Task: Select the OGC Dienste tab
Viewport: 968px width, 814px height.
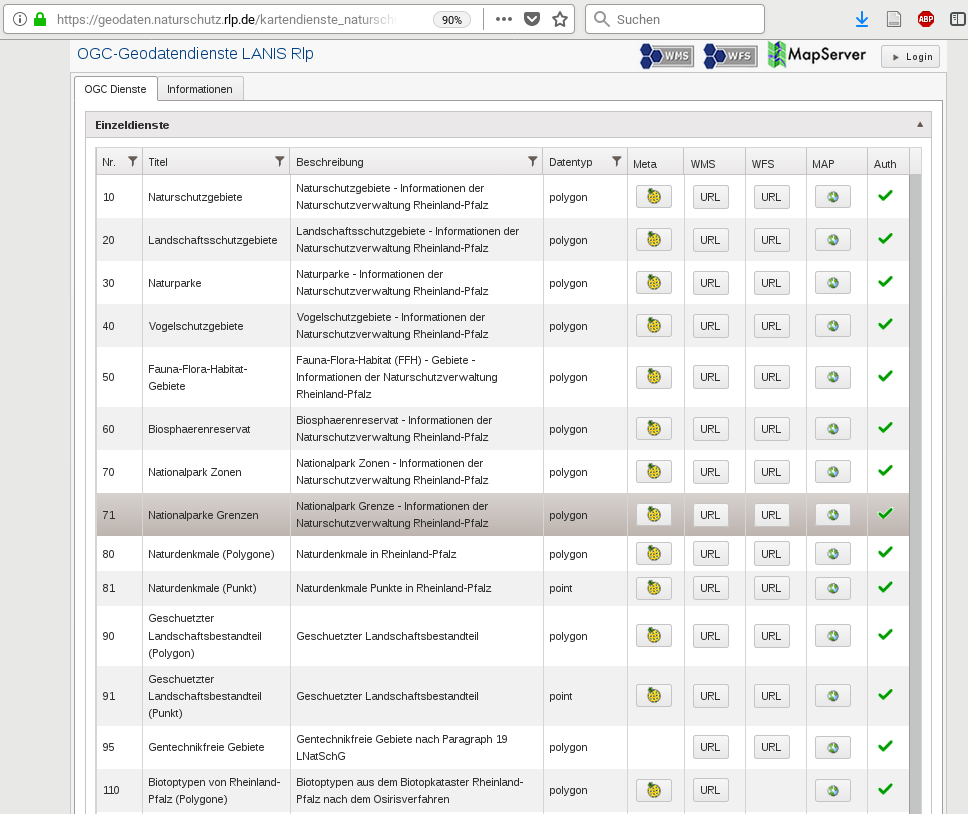Action: click(115, 89)
